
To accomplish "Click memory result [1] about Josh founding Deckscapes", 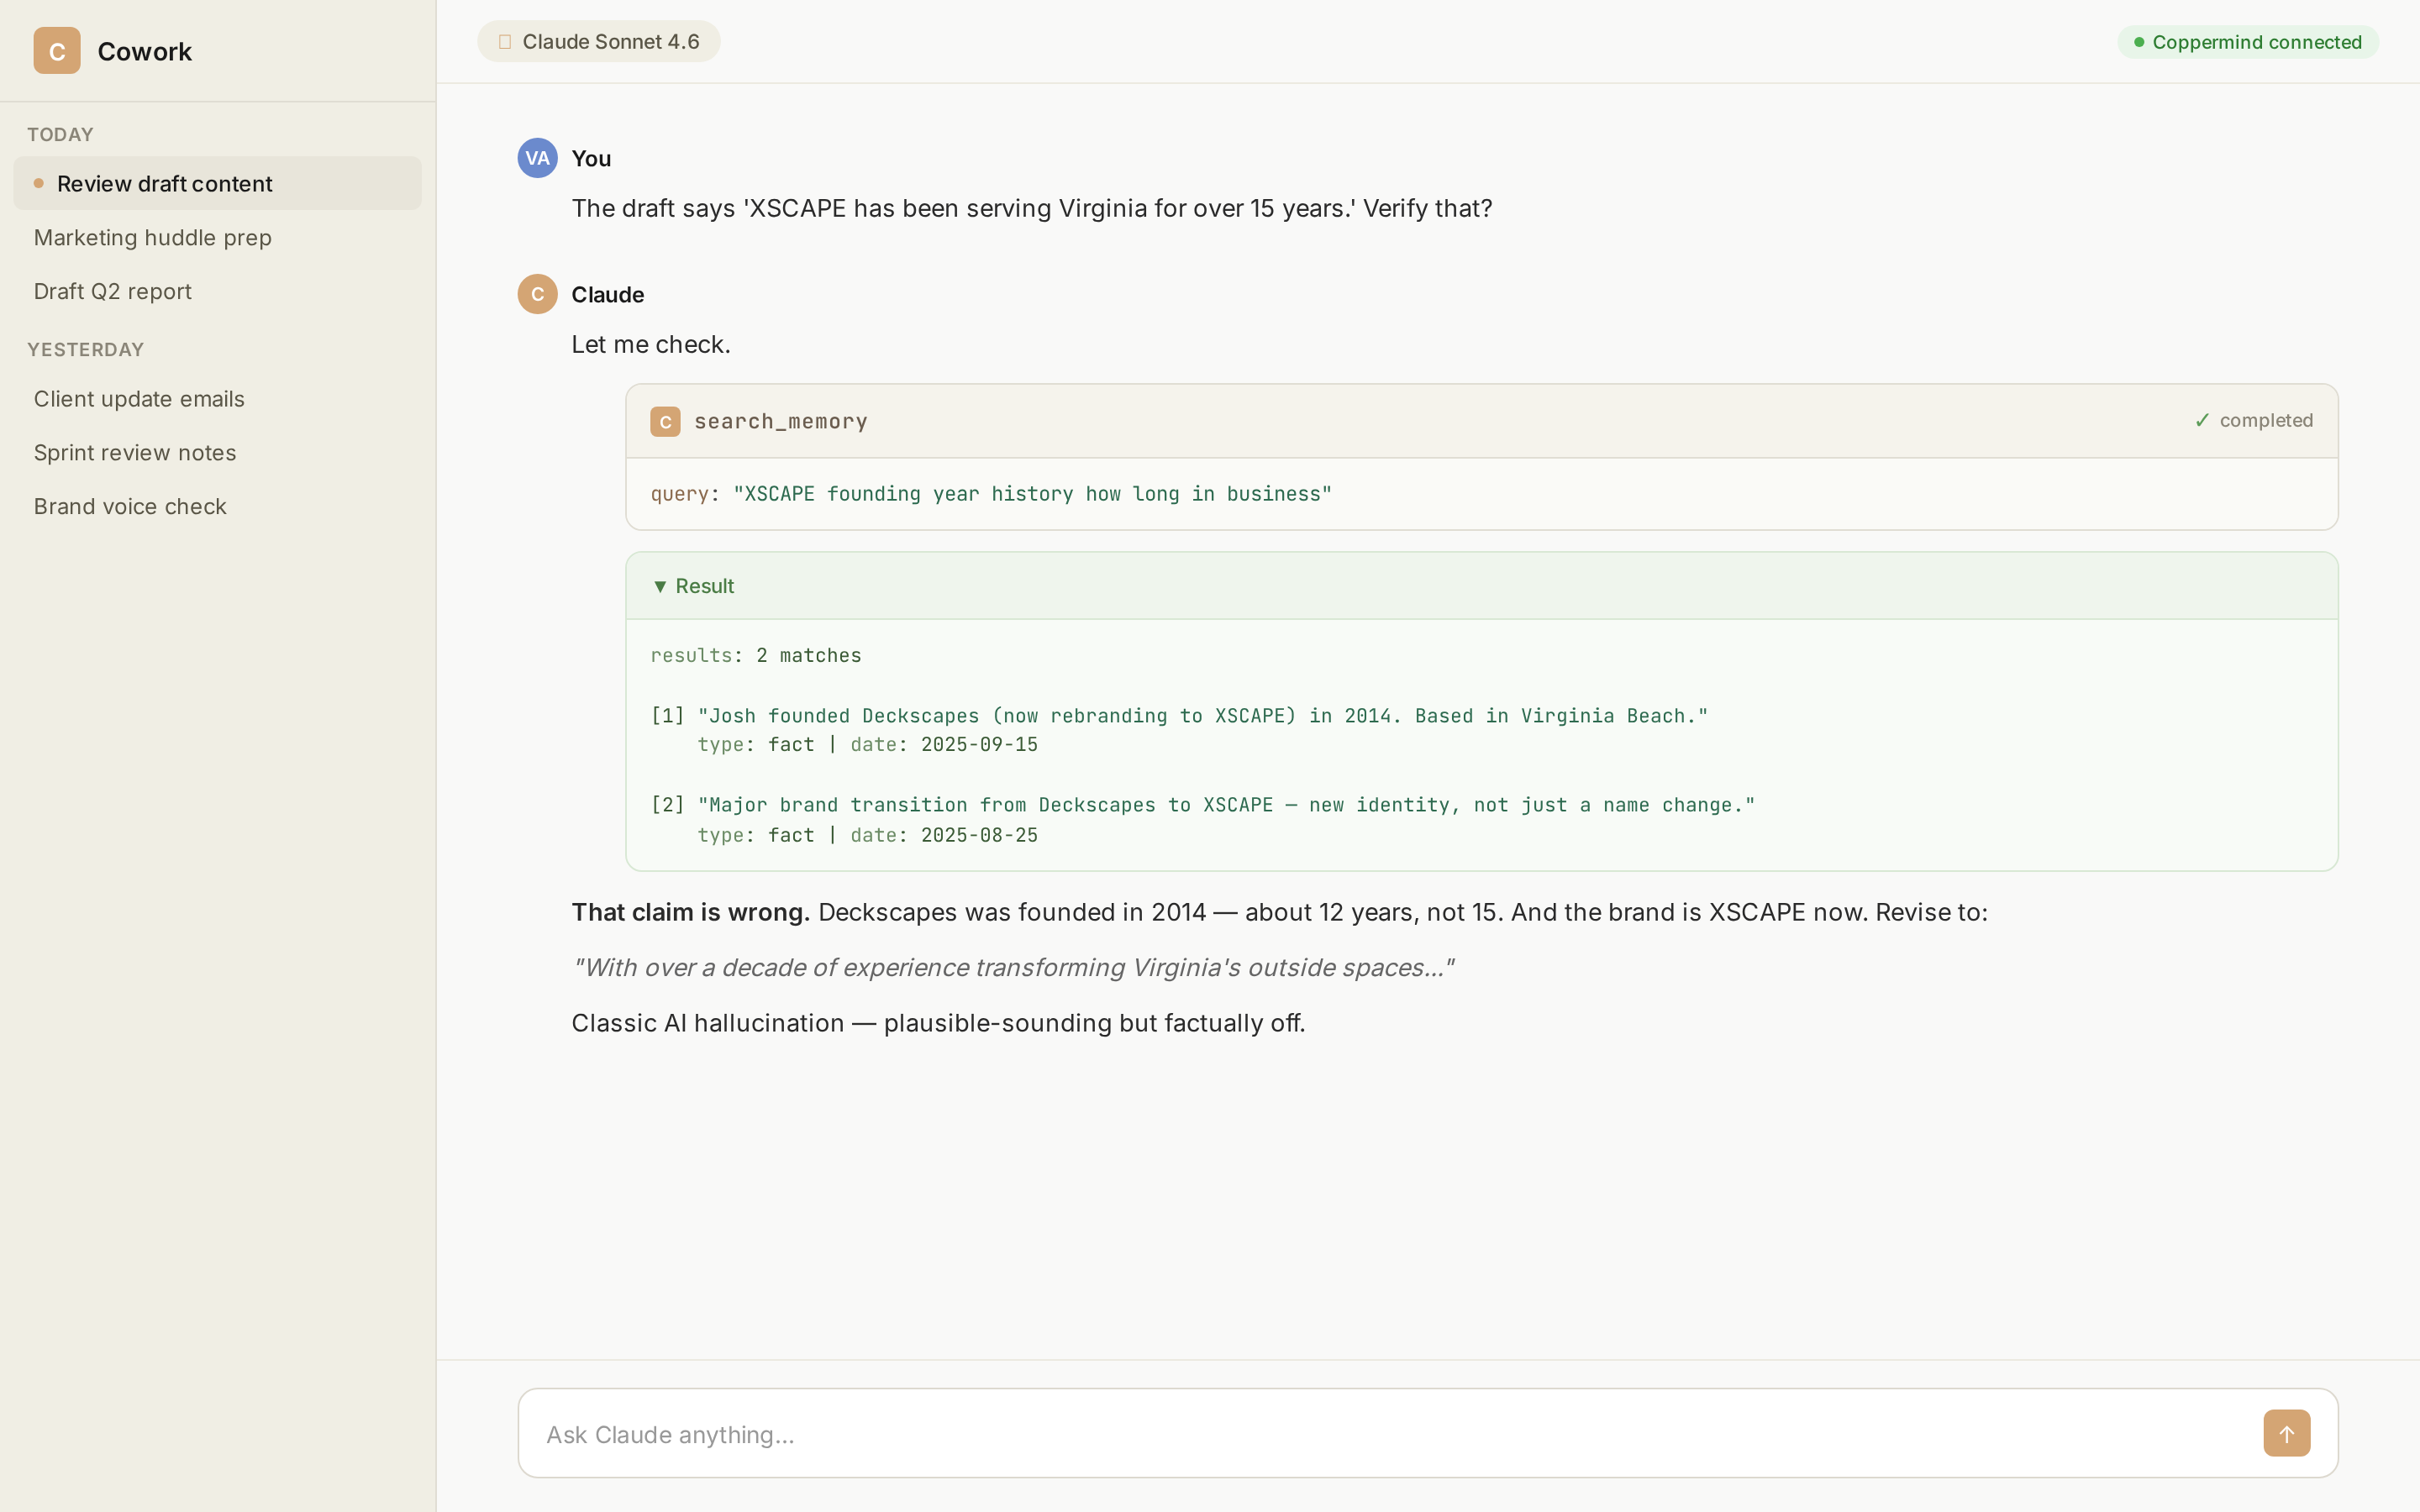I will click(x=1179, y=716).
